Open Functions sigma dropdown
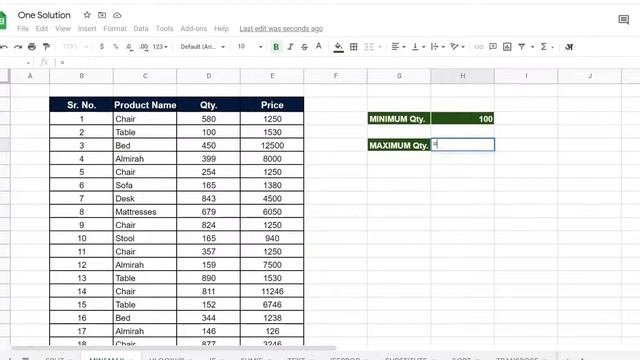This screenshot has height=360, width=640. click(x=547, y=47)
